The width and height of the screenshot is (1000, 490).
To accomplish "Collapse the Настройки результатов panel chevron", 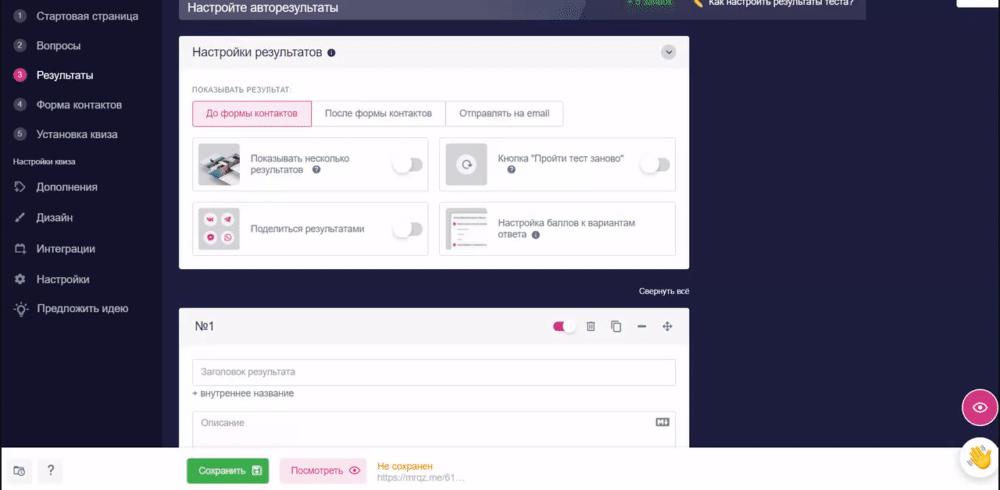I will 668,52.
